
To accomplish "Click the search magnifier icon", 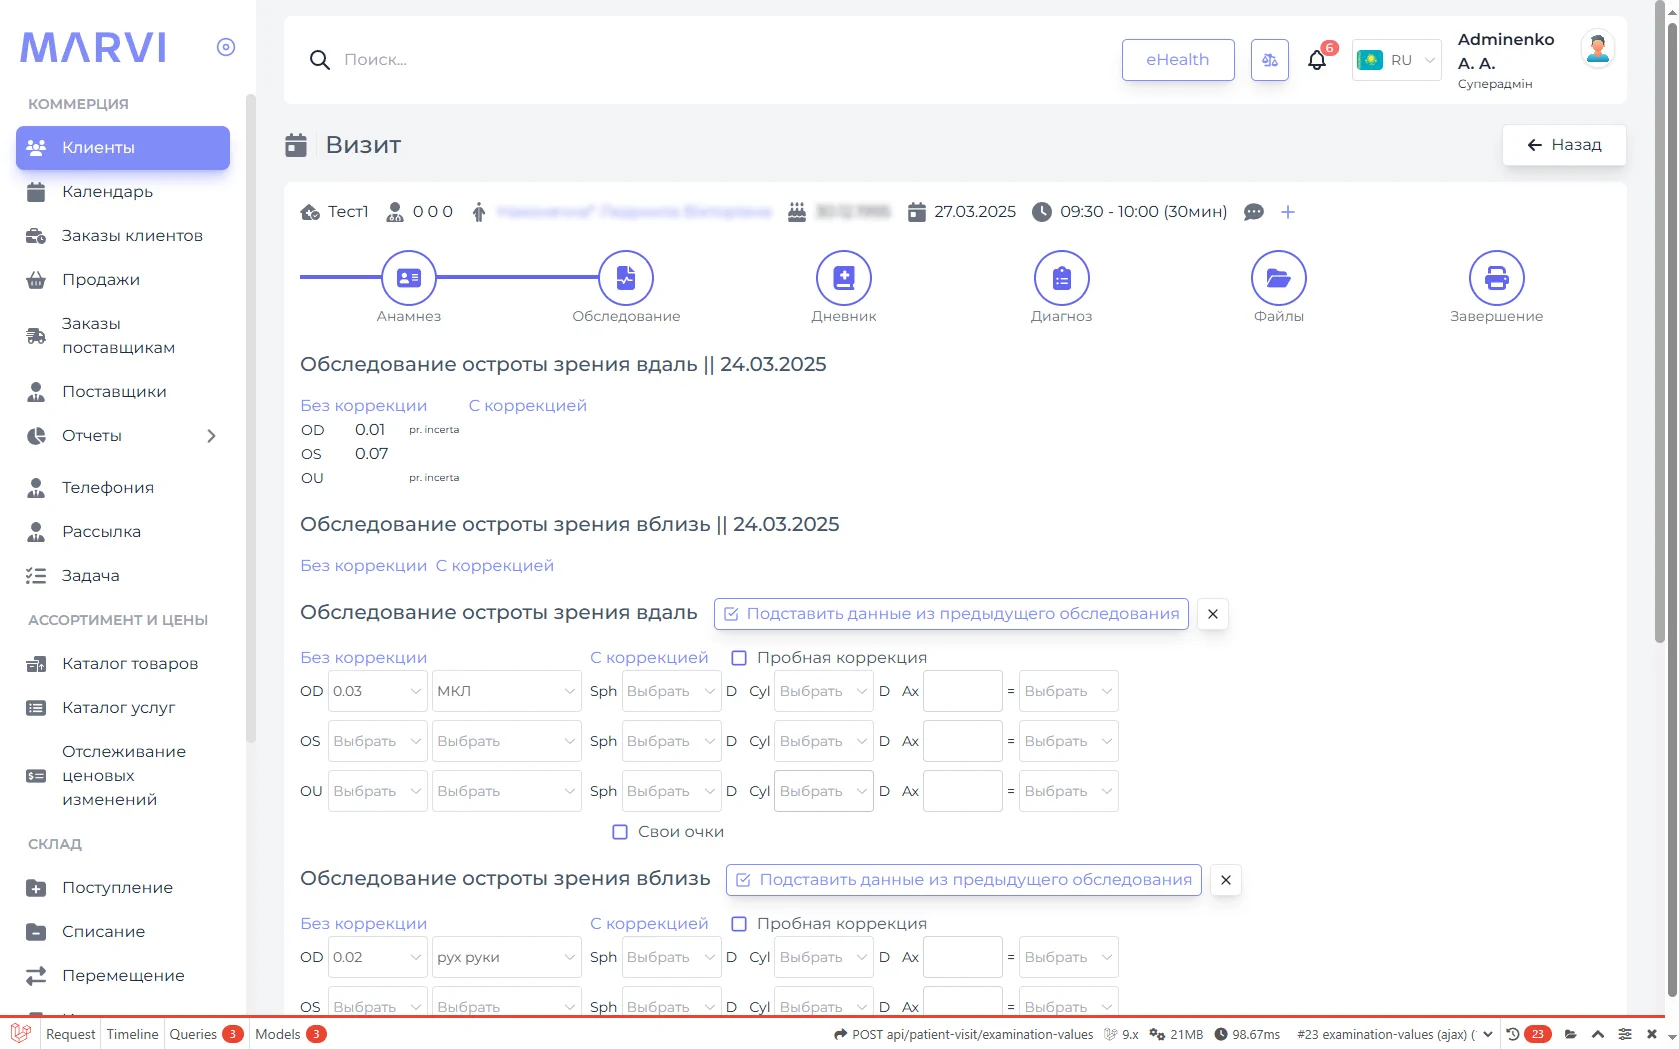I will click(x=320, y=60).
